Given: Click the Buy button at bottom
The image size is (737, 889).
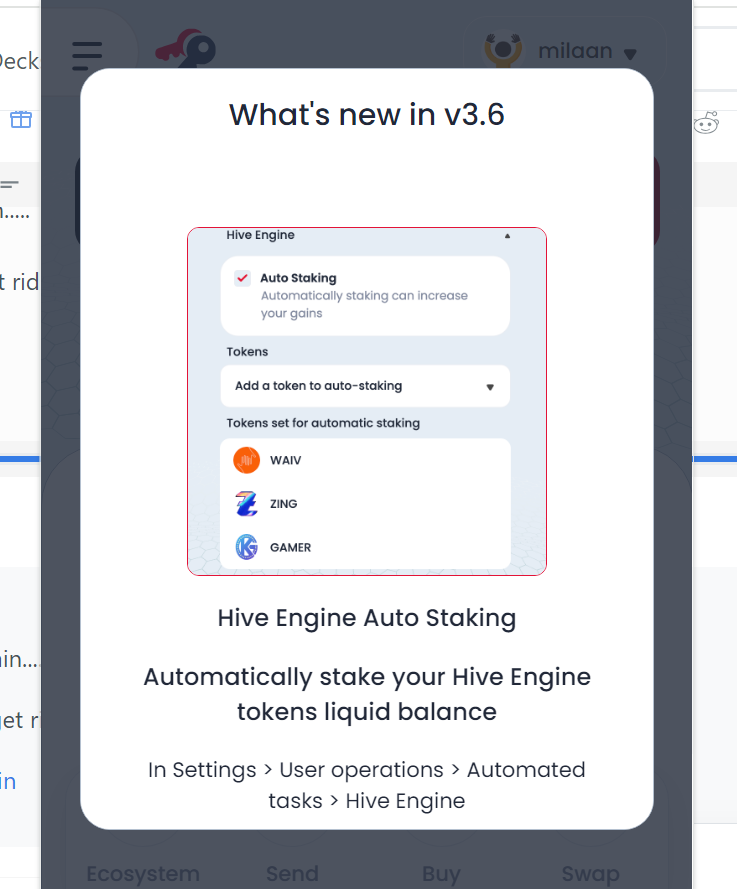Looking at the screenshot, I should [x=442, y=874].
